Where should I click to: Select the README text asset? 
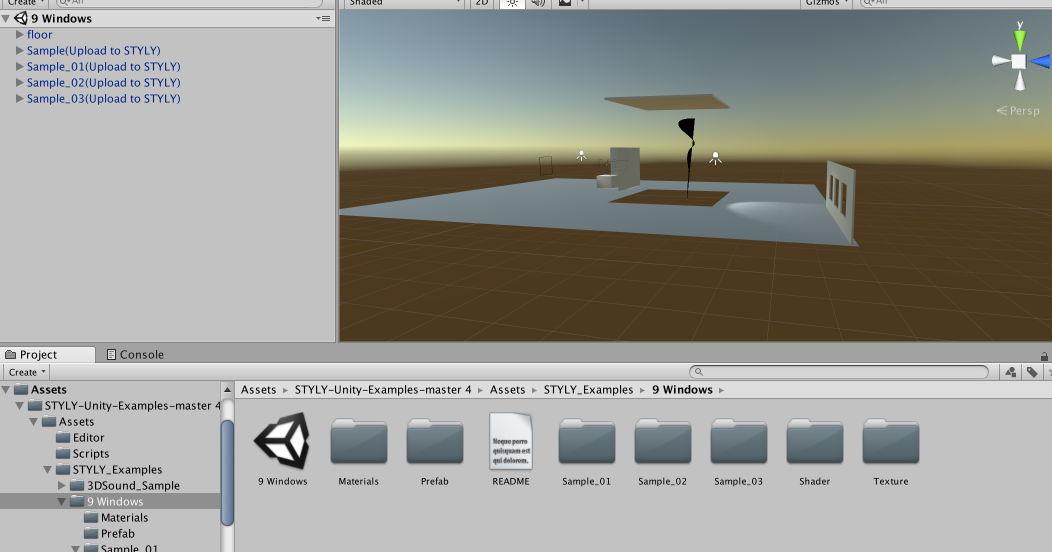coord(511,441)
